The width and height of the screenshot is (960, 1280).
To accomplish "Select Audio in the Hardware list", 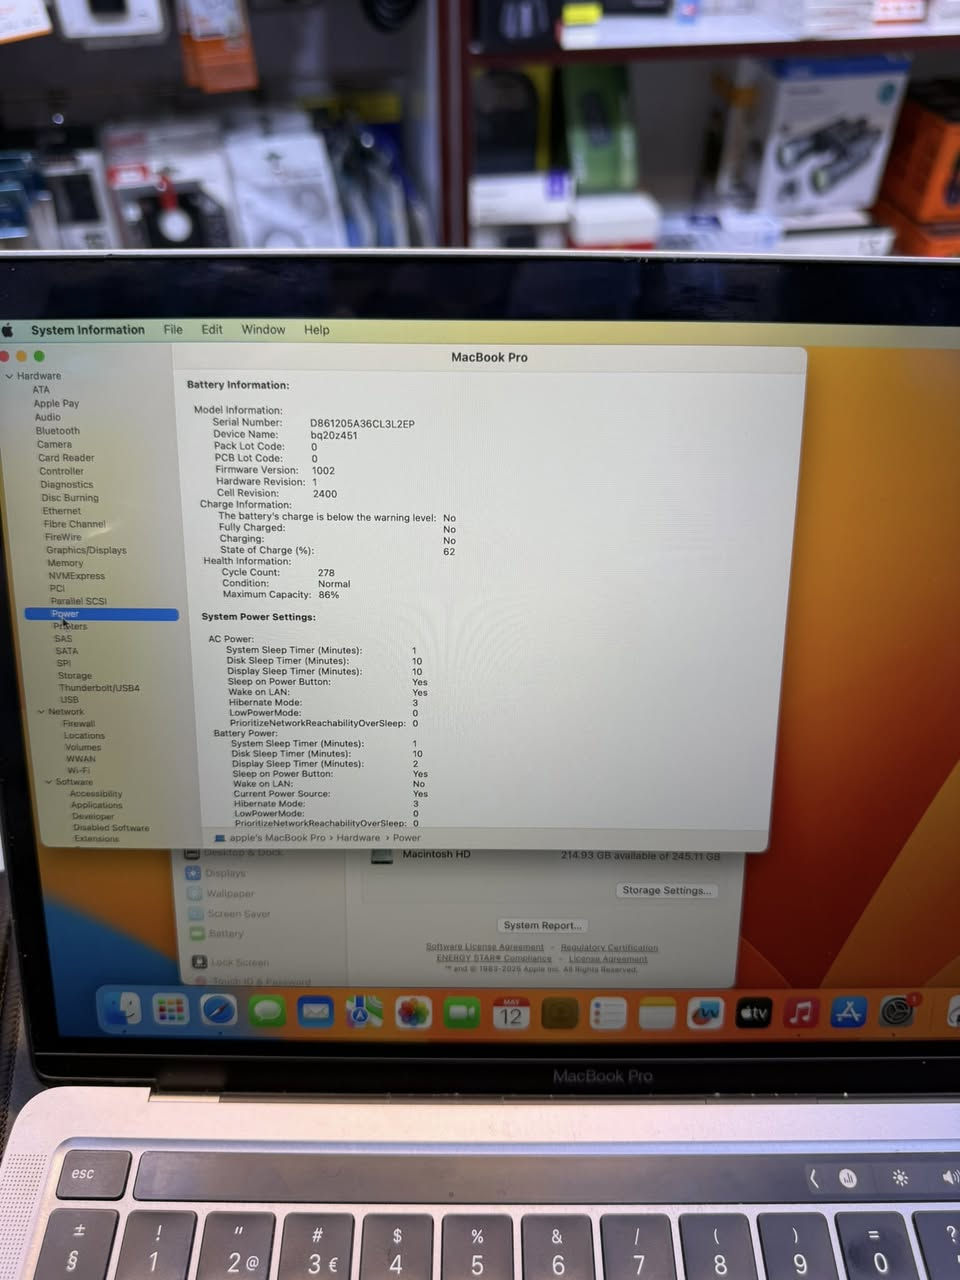I will [x=48, y=417].
